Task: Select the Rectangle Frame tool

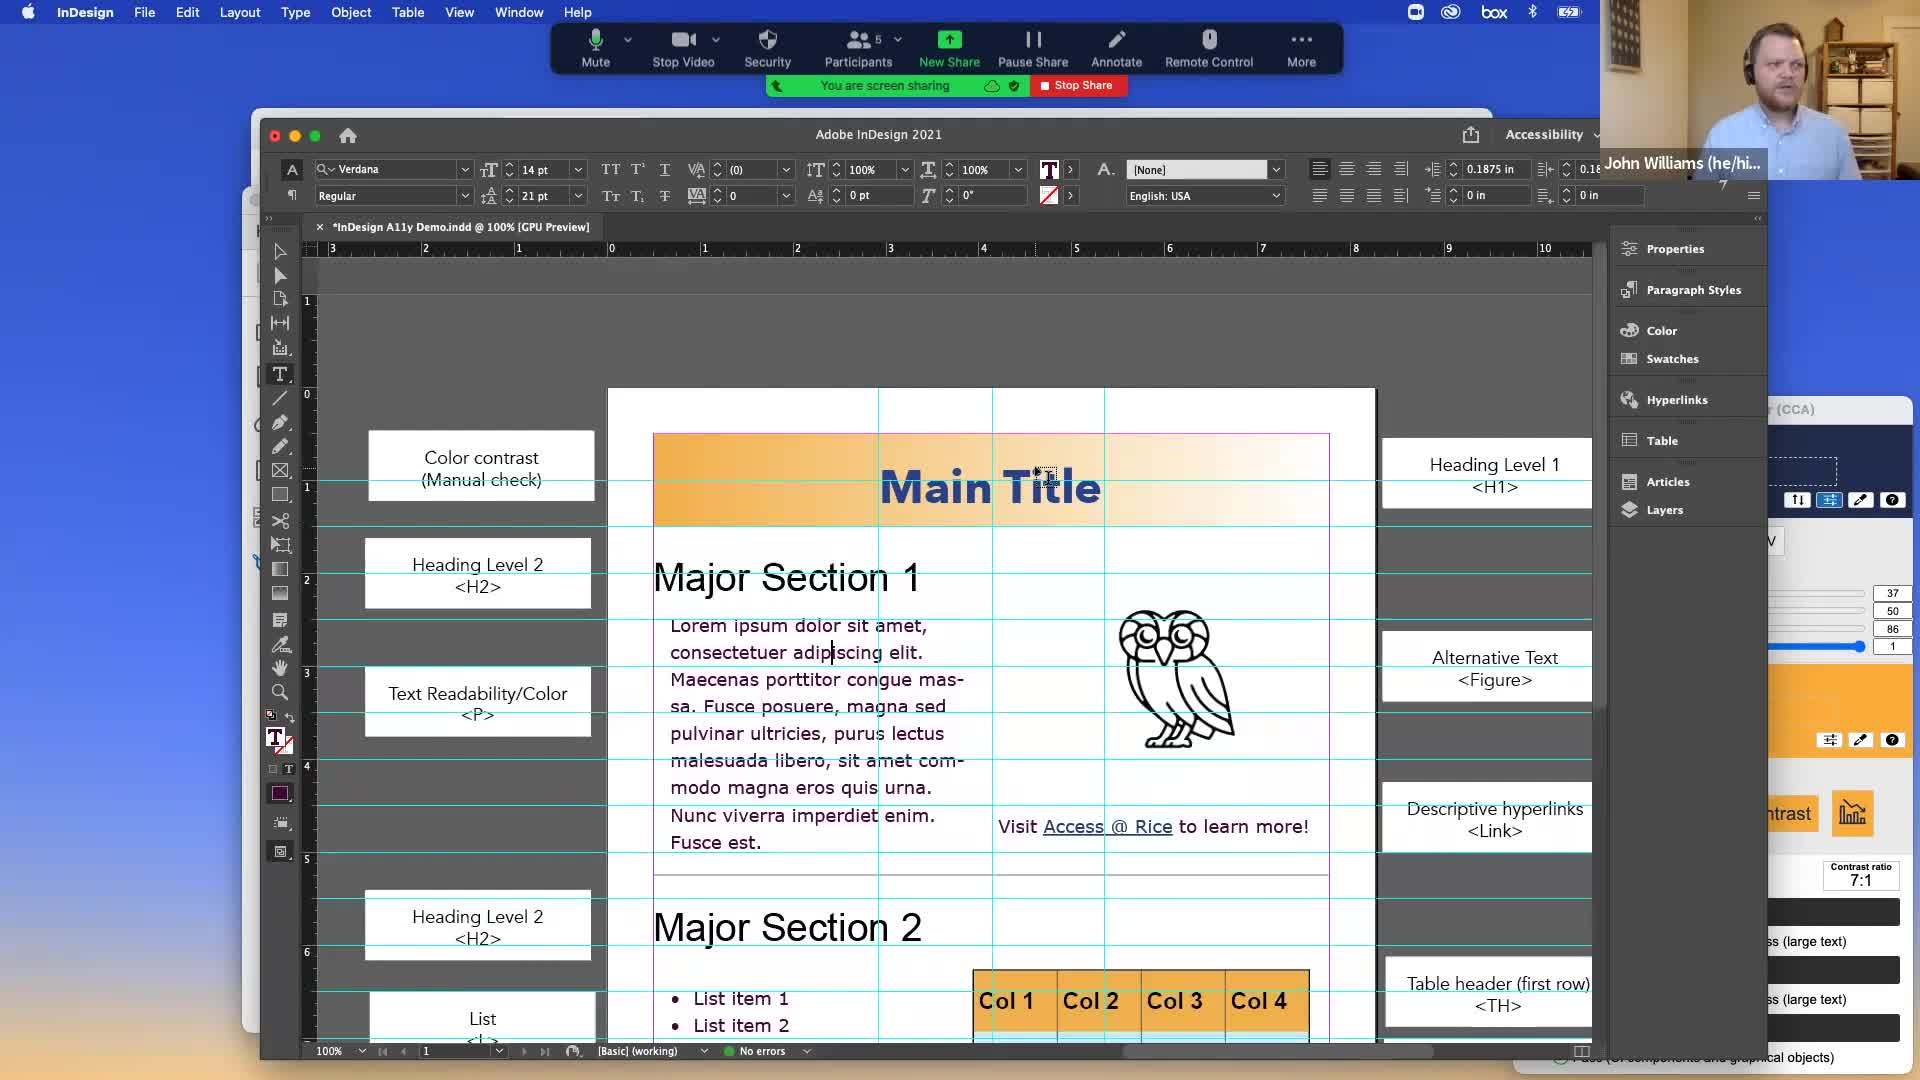Action: [280, 471]
